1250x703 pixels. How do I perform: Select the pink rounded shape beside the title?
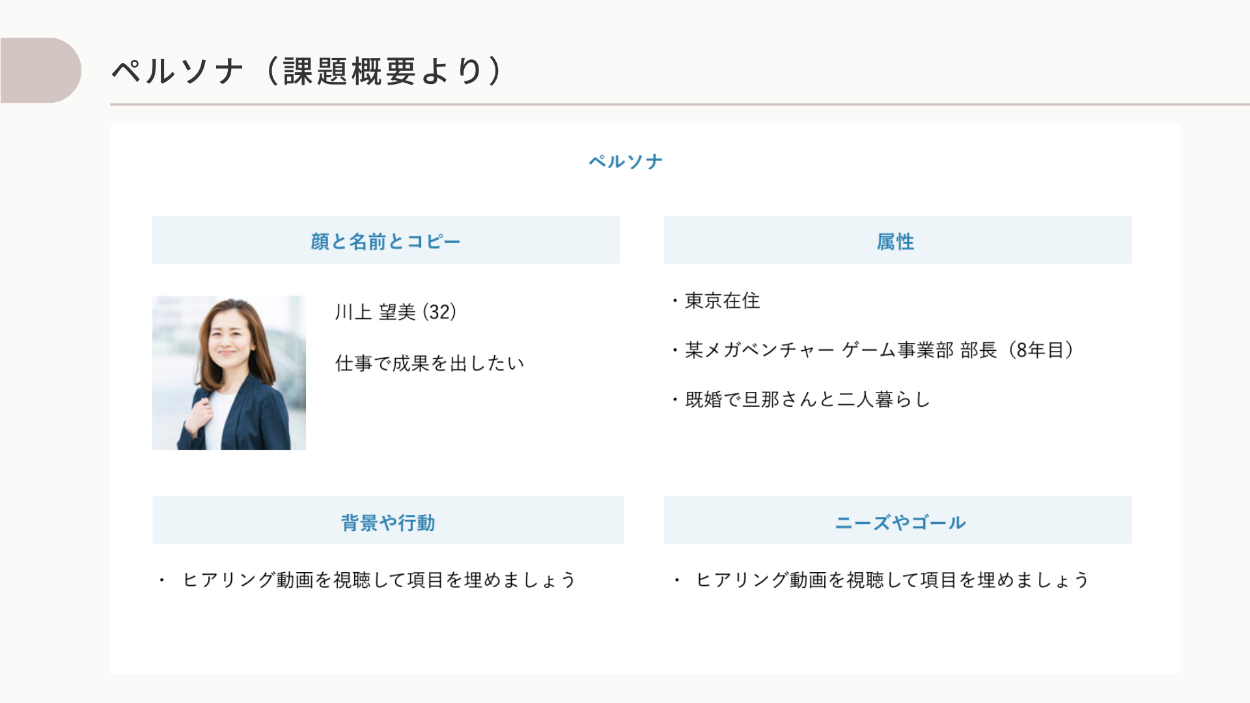(39, 70)
